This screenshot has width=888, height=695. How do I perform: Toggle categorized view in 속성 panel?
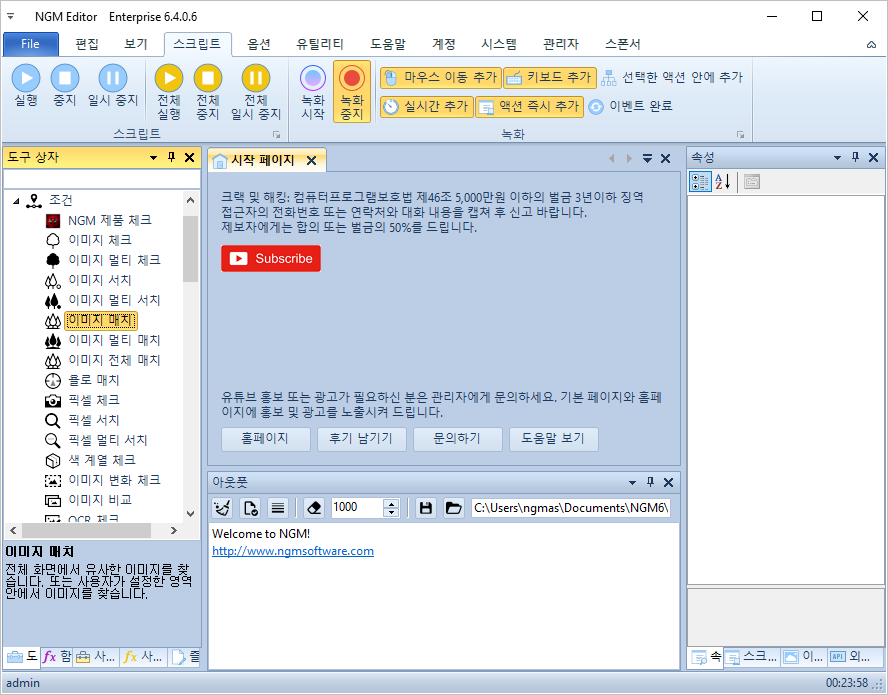(701, 182)
